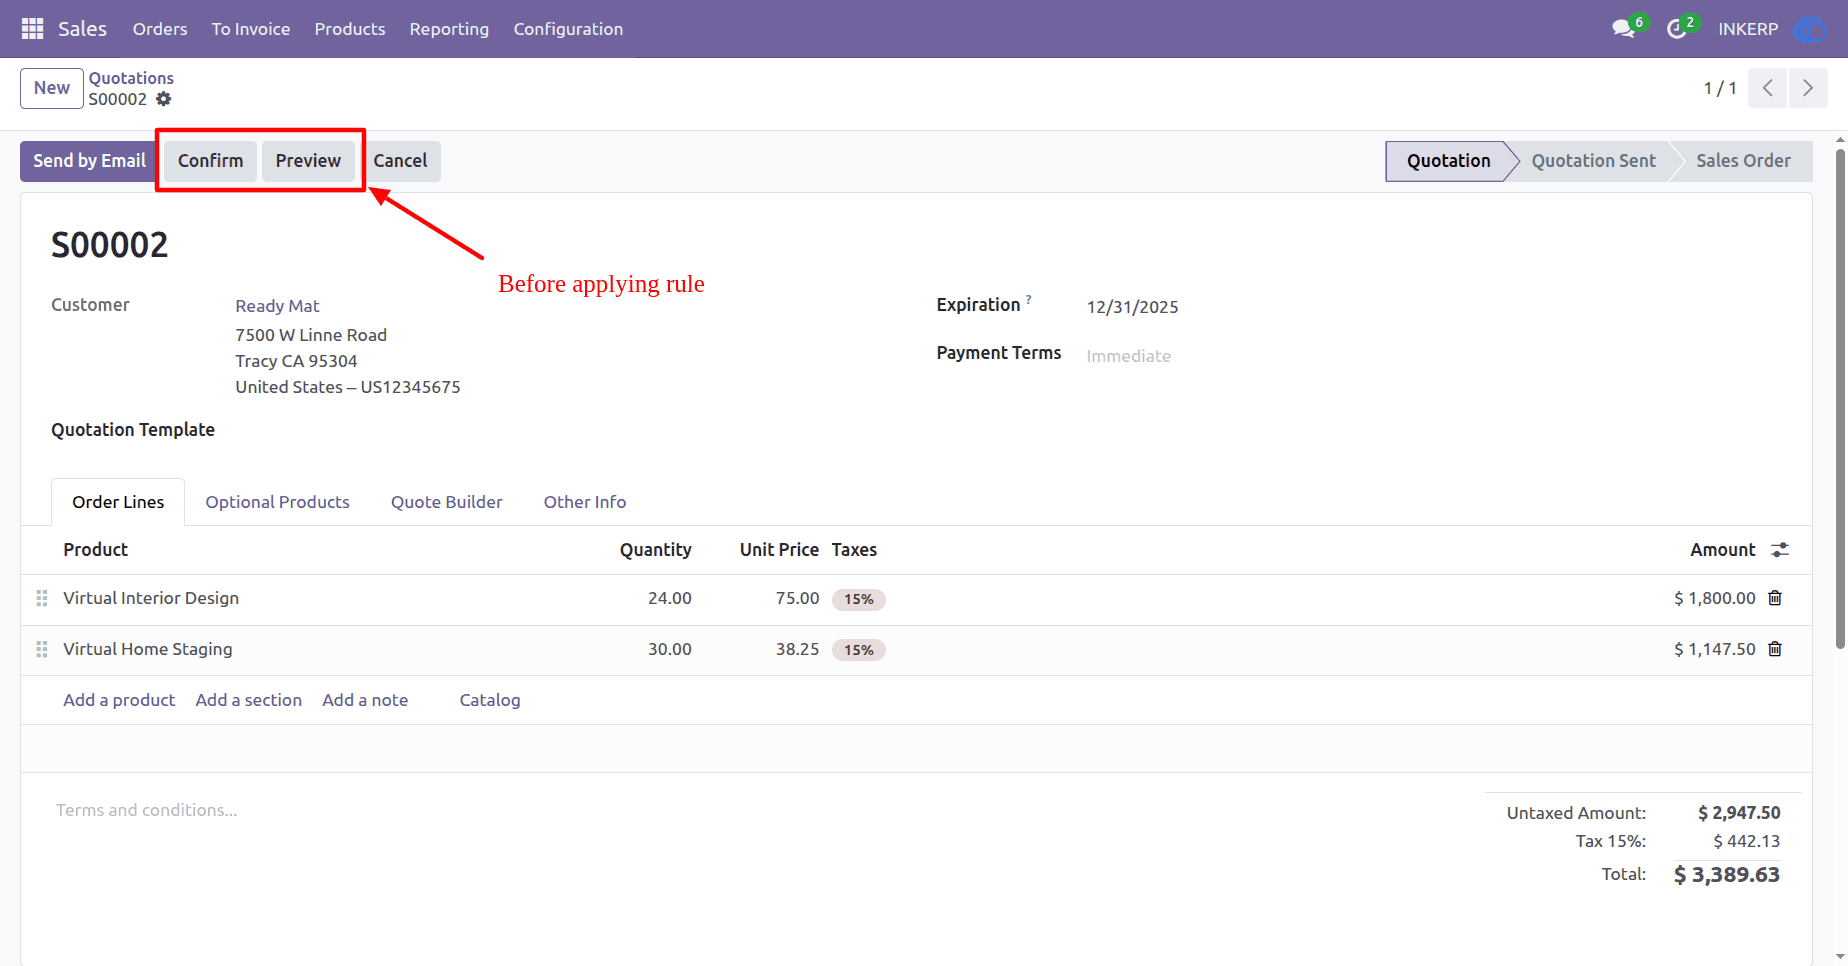The height and width of the screenshot is (966, 1848).
Task: Open the Products menu
Action: click(x=350, y=29)
